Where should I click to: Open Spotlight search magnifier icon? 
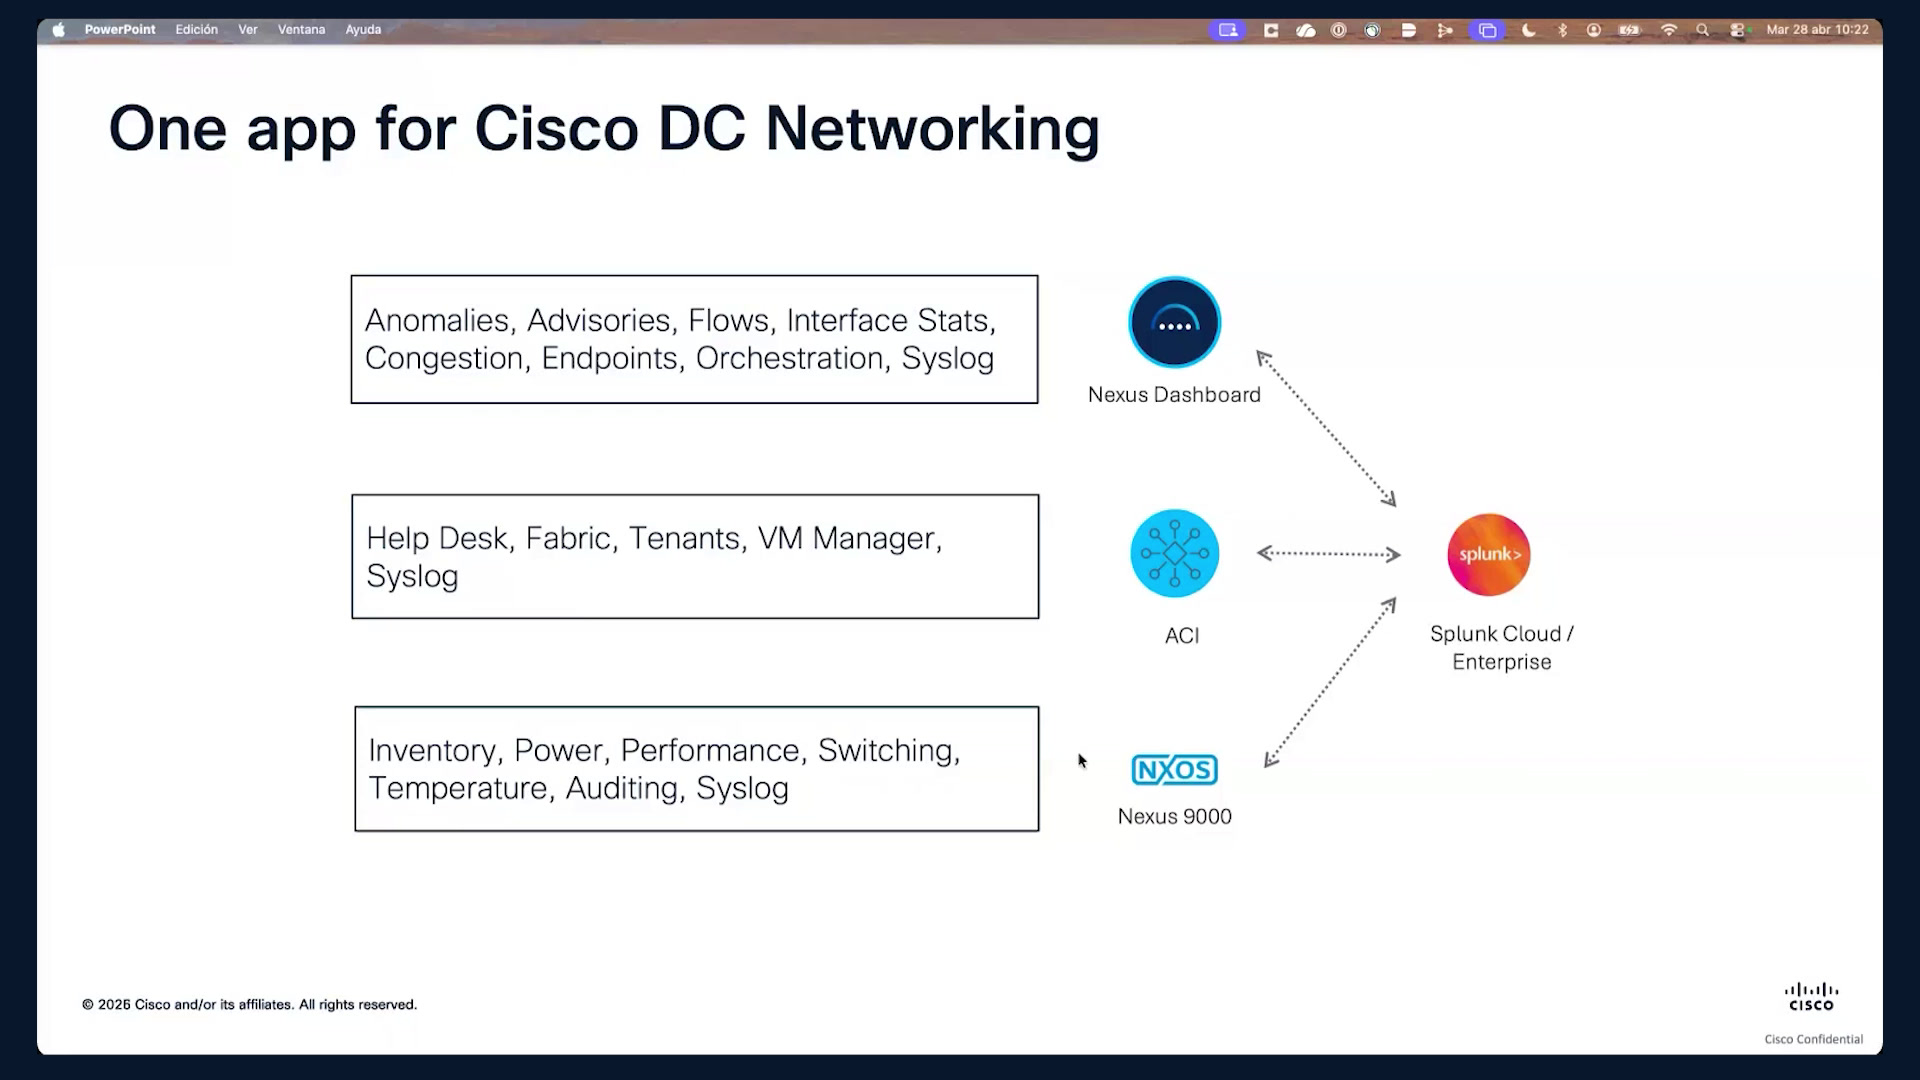pos(1702,30)
